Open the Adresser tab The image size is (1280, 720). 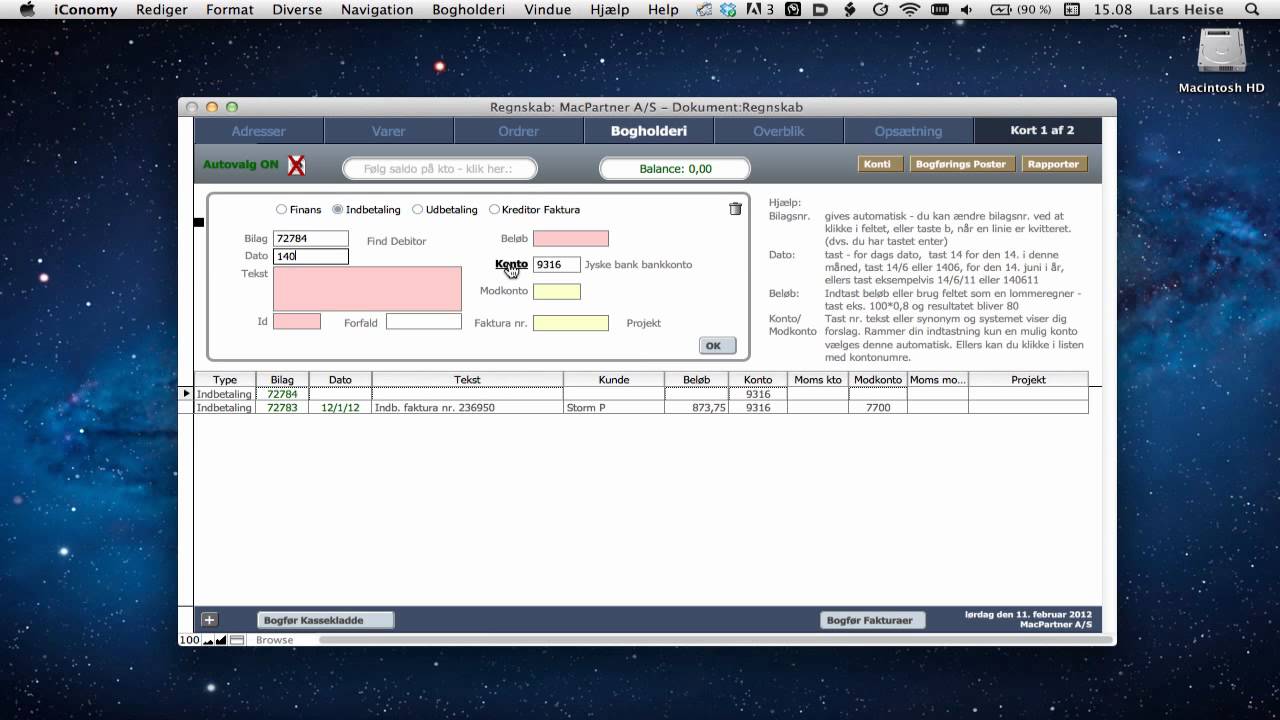[259, 131]
